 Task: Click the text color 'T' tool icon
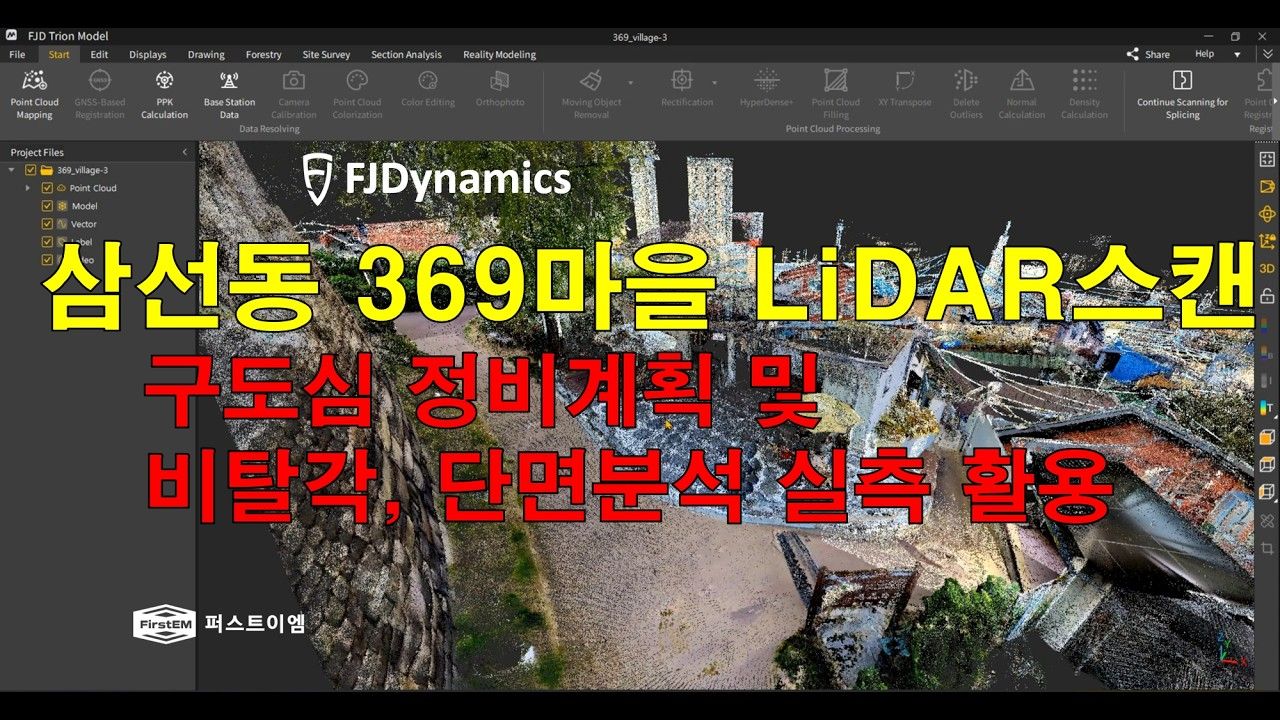click(x=1267, y=407)
